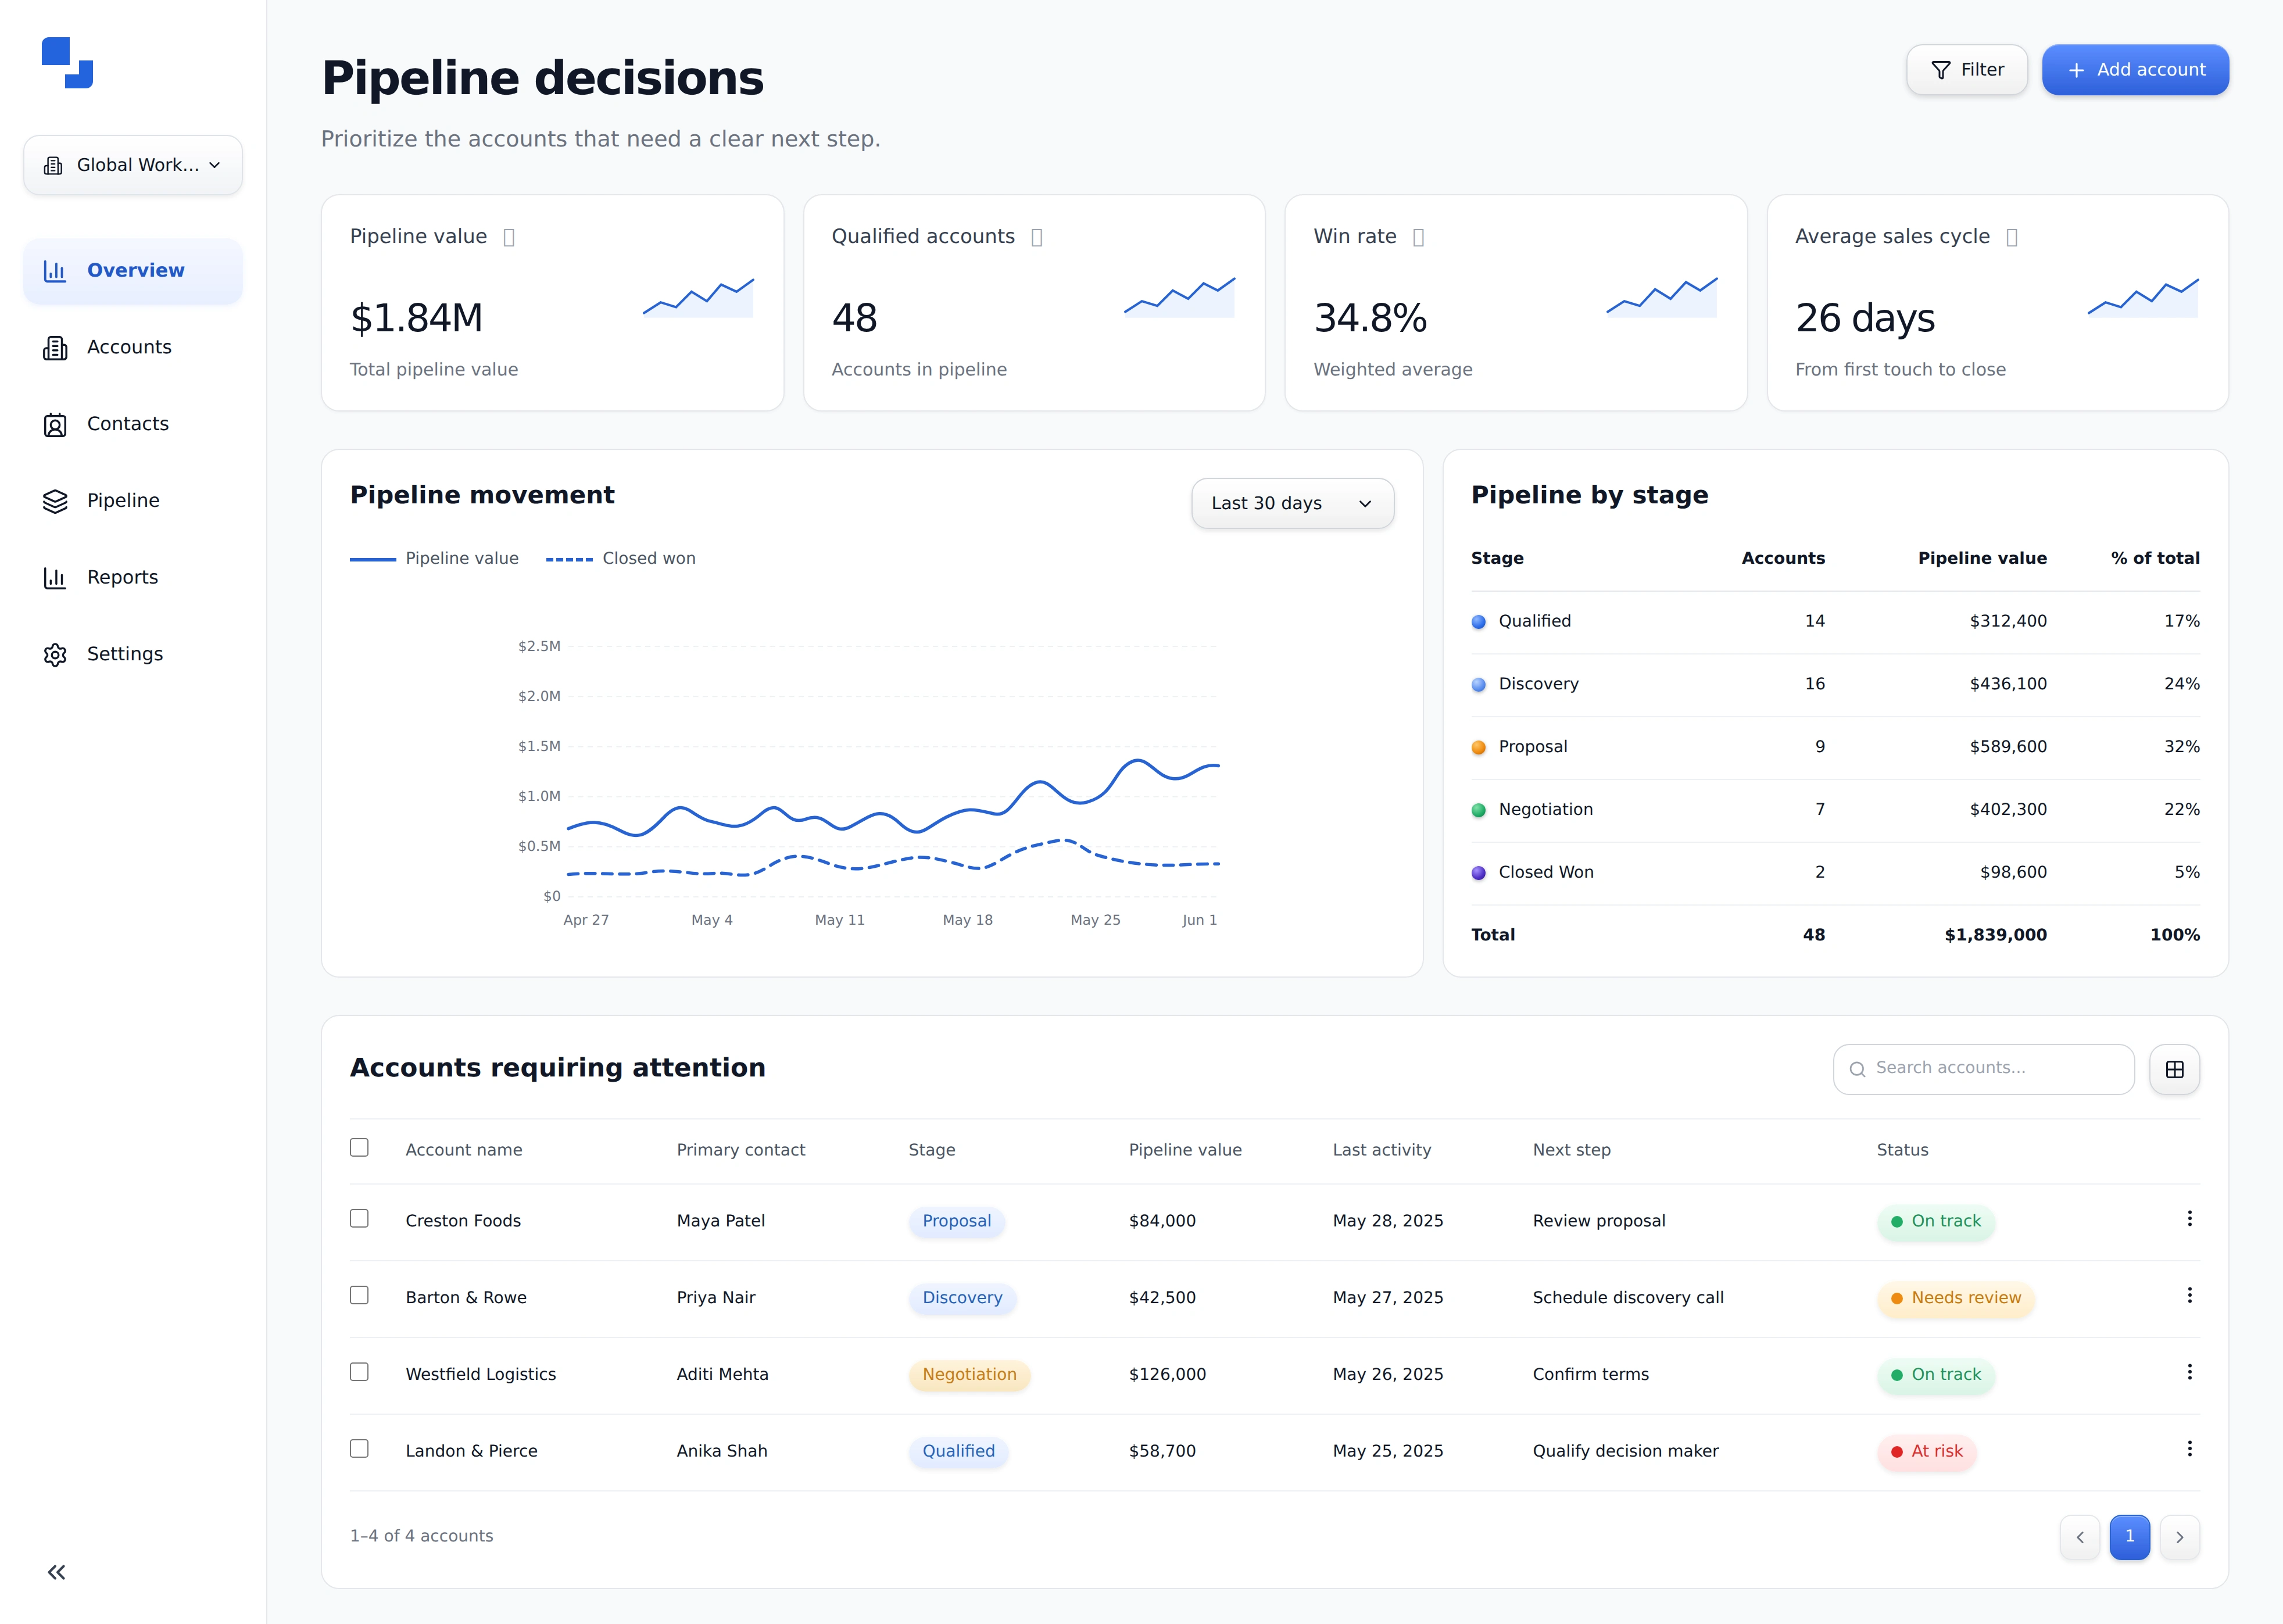Open the Global Work... workspace switcher
The height and width of the screenshot is (1624, 2283).
coord(133,165)
